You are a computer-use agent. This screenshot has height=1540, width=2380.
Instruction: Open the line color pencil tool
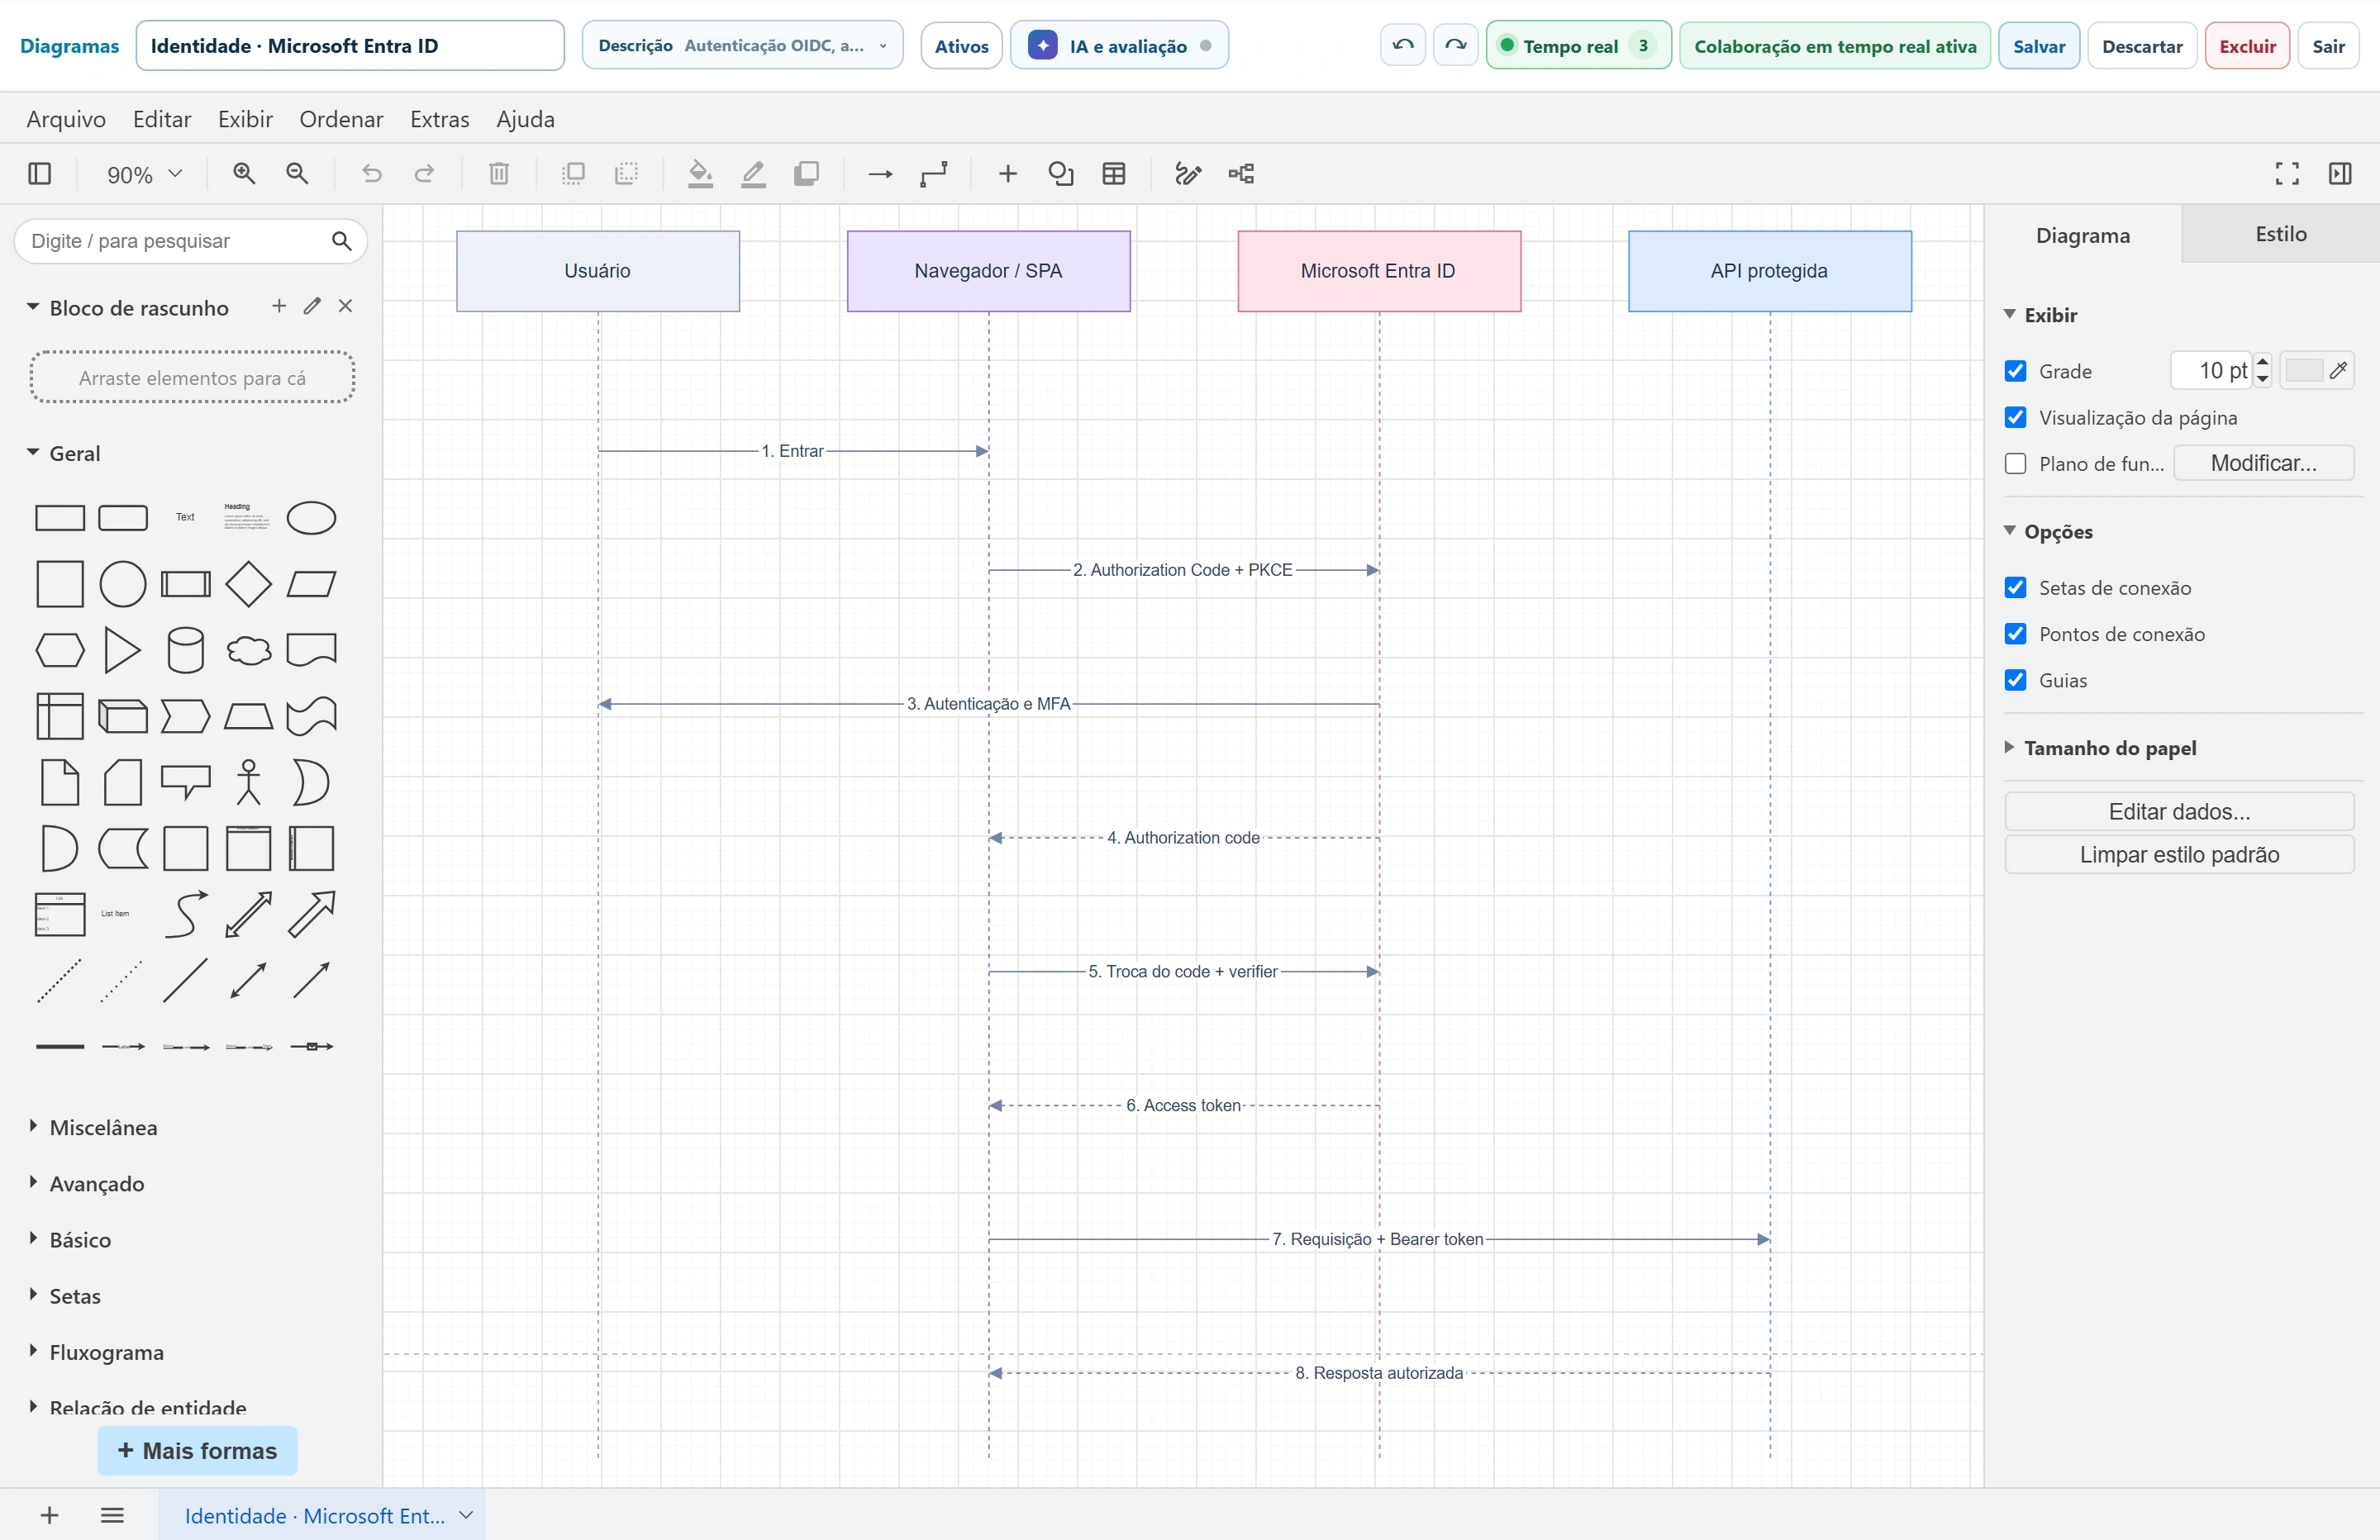[x=753, y=174]
